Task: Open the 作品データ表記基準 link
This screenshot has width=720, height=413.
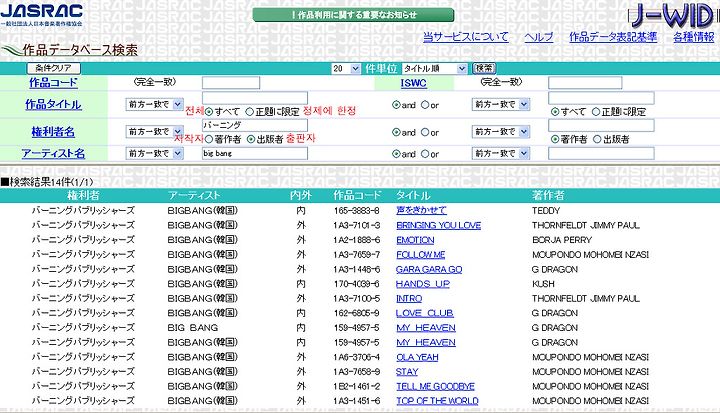Action: tap(613, 37)
